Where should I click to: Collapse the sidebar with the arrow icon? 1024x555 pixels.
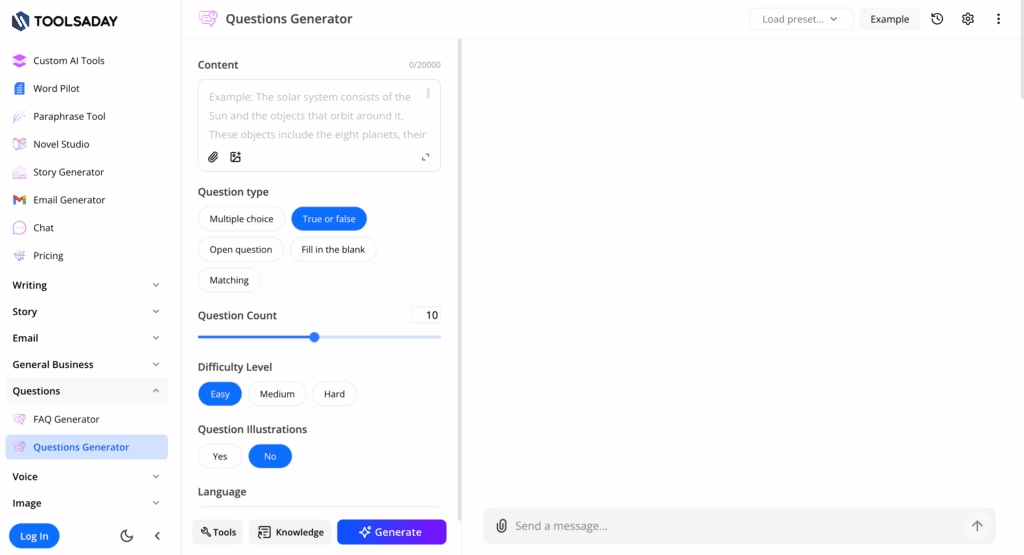(157, 536)
